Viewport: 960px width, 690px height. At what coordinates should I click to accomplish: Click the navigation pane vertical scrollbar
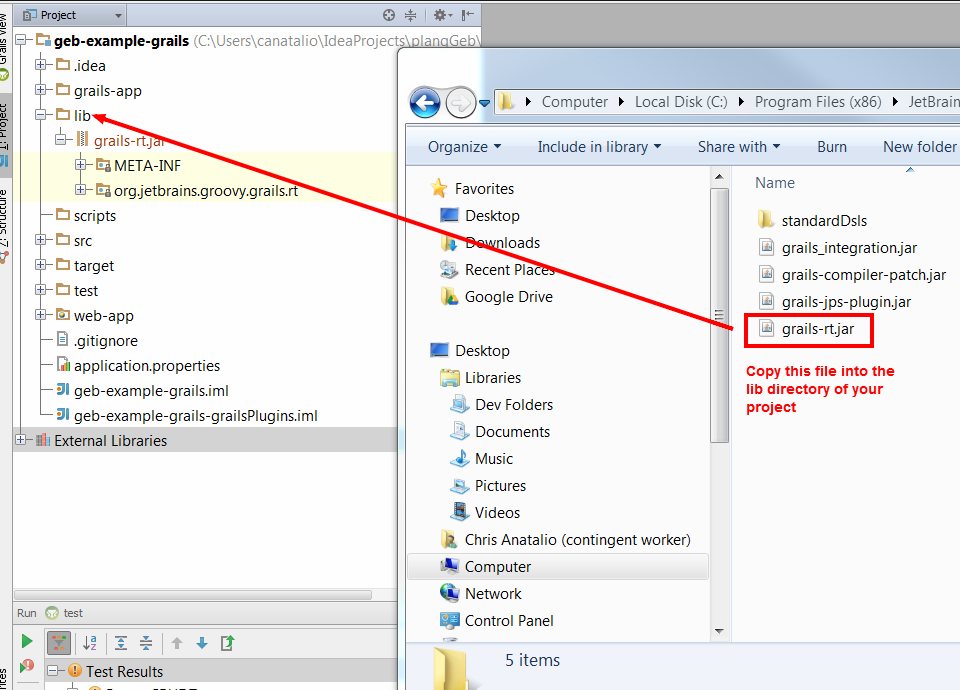tap(719, 315)
